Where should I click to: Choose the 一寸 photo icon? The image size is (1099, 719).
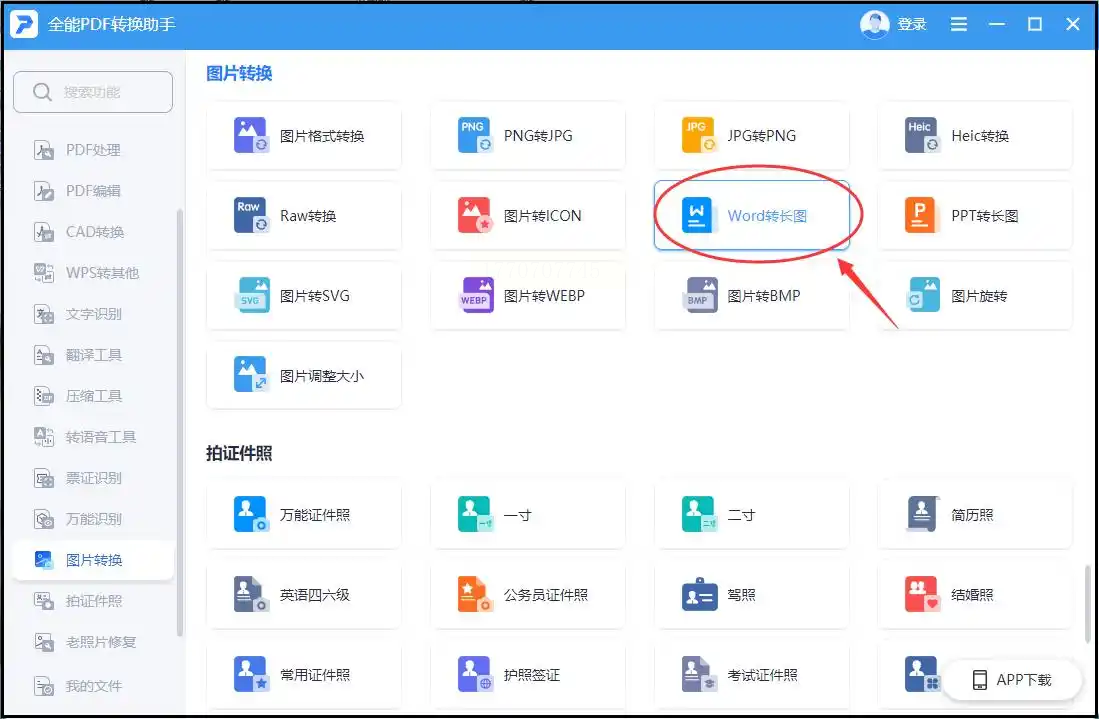click(475, 514)
